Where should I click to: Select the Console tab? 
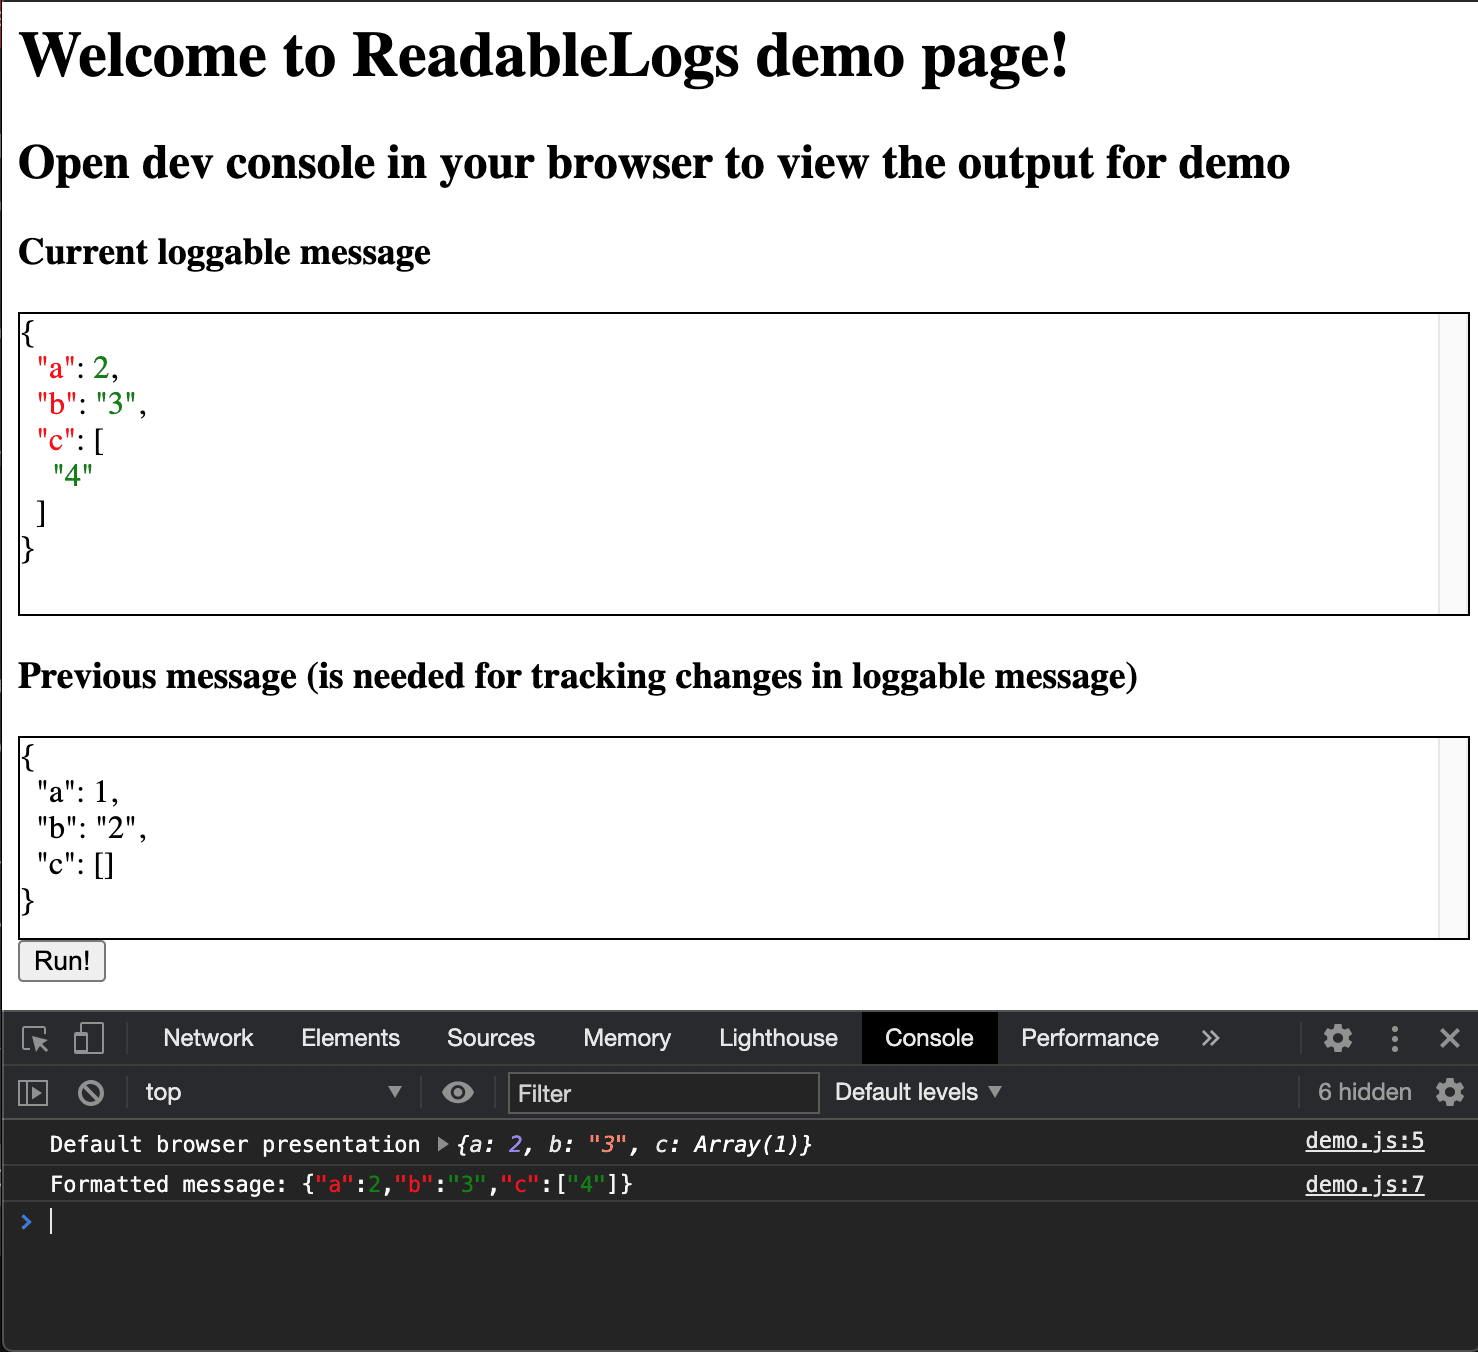pyautogui.click(x=929, y=1038)
